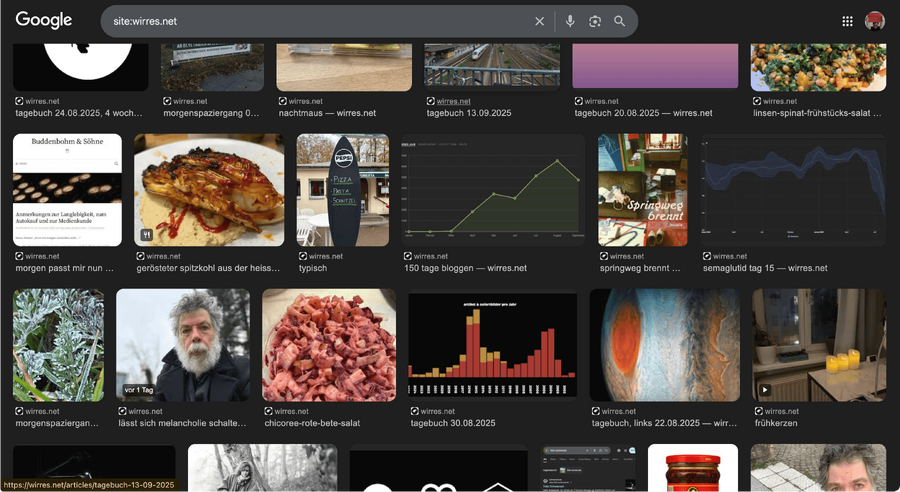900x492 pixels.
Task: Open the 'springweg brennt' image result
Action: pos(642,190)
